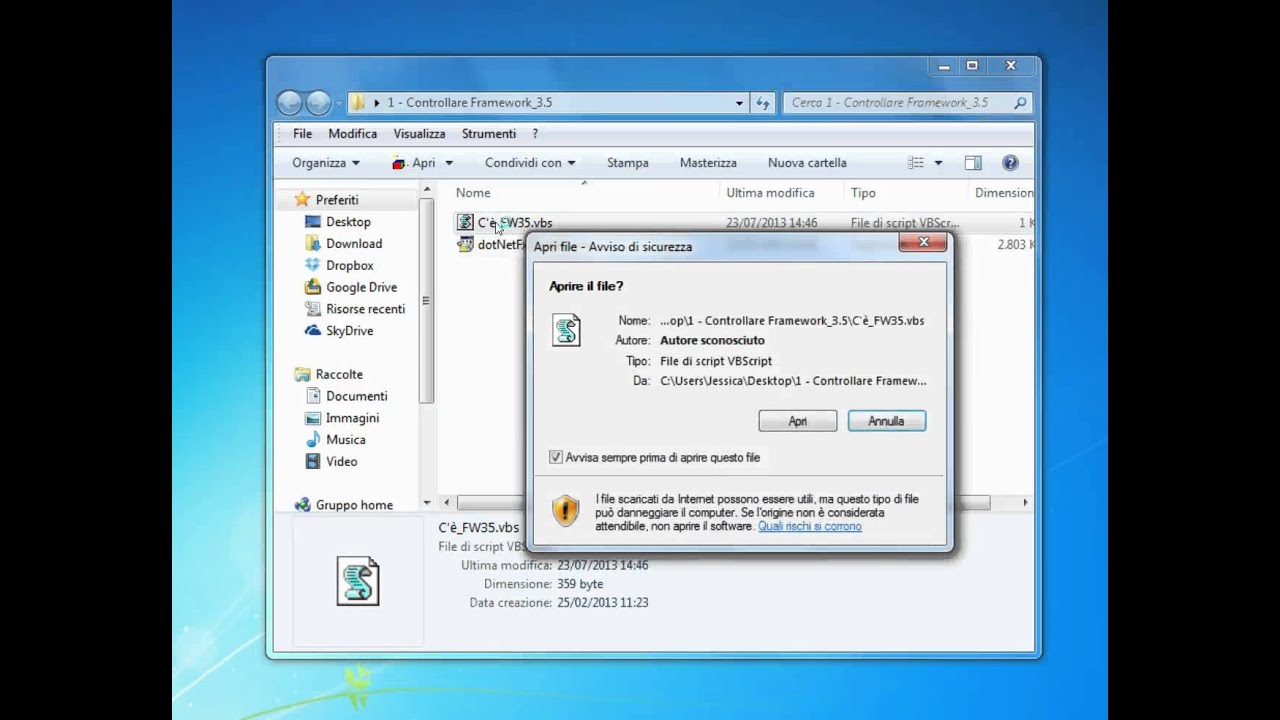Select Musica library
The image size is (1280, 720).
345,440
